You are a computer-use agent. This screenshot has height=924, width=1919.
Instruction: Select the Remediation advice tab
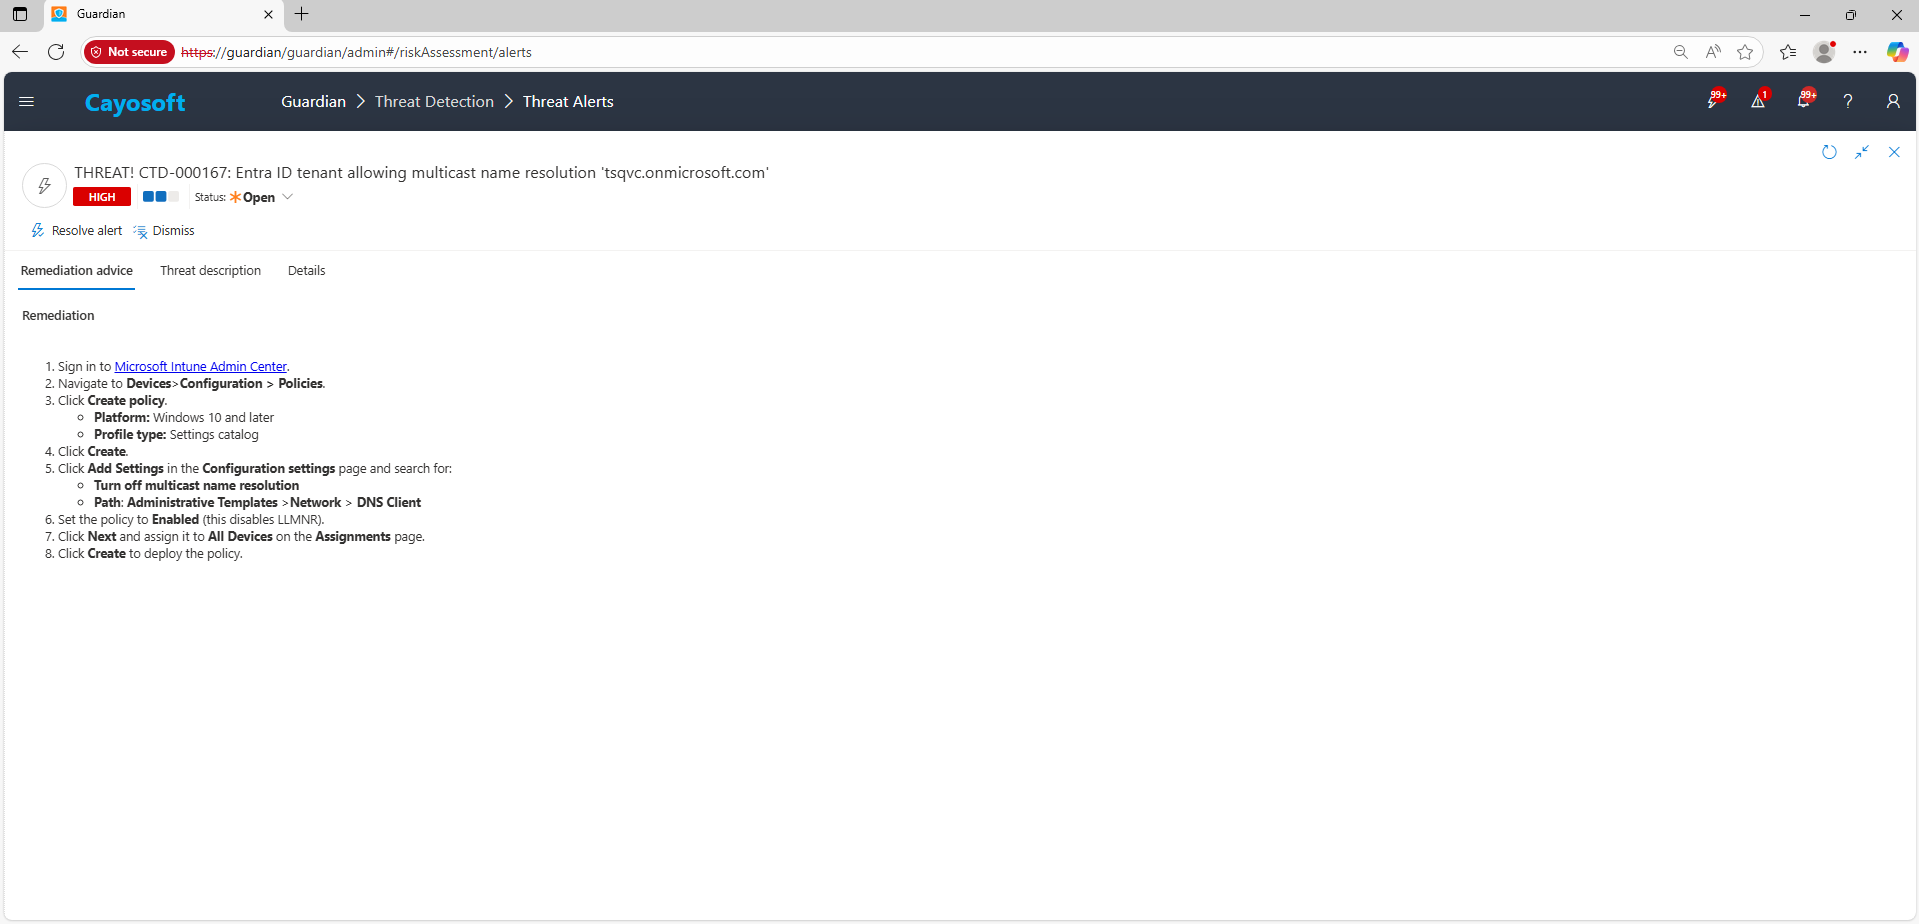click(77, 271)
